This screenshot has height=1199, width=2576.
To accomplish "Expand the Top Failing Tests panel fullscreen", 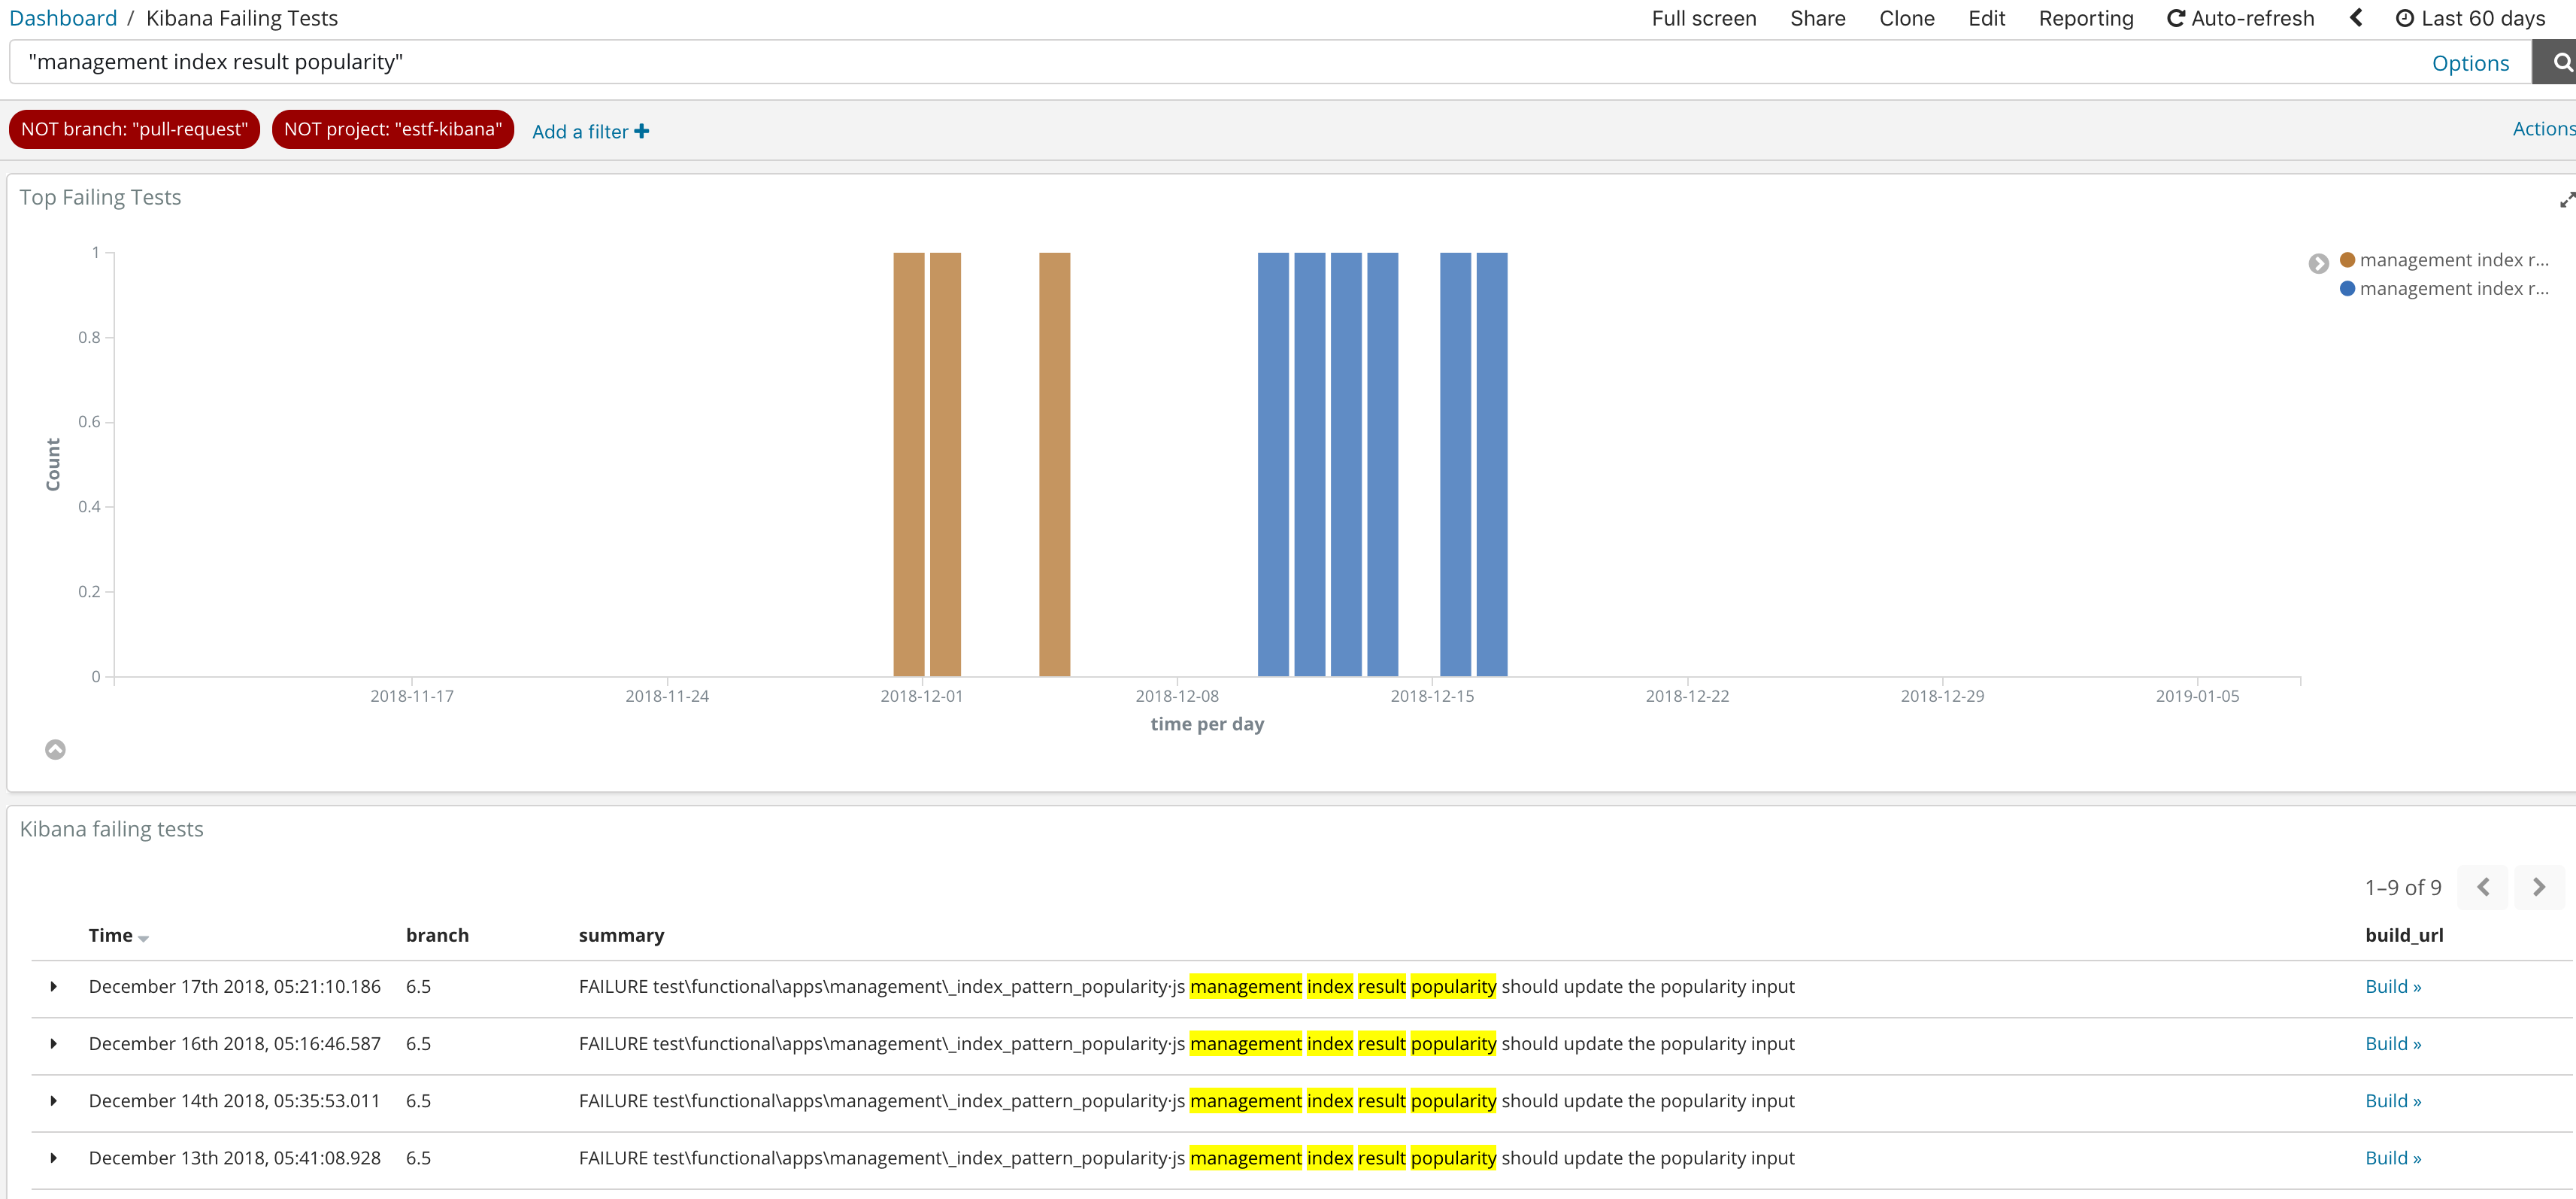I will point(2566,200).
